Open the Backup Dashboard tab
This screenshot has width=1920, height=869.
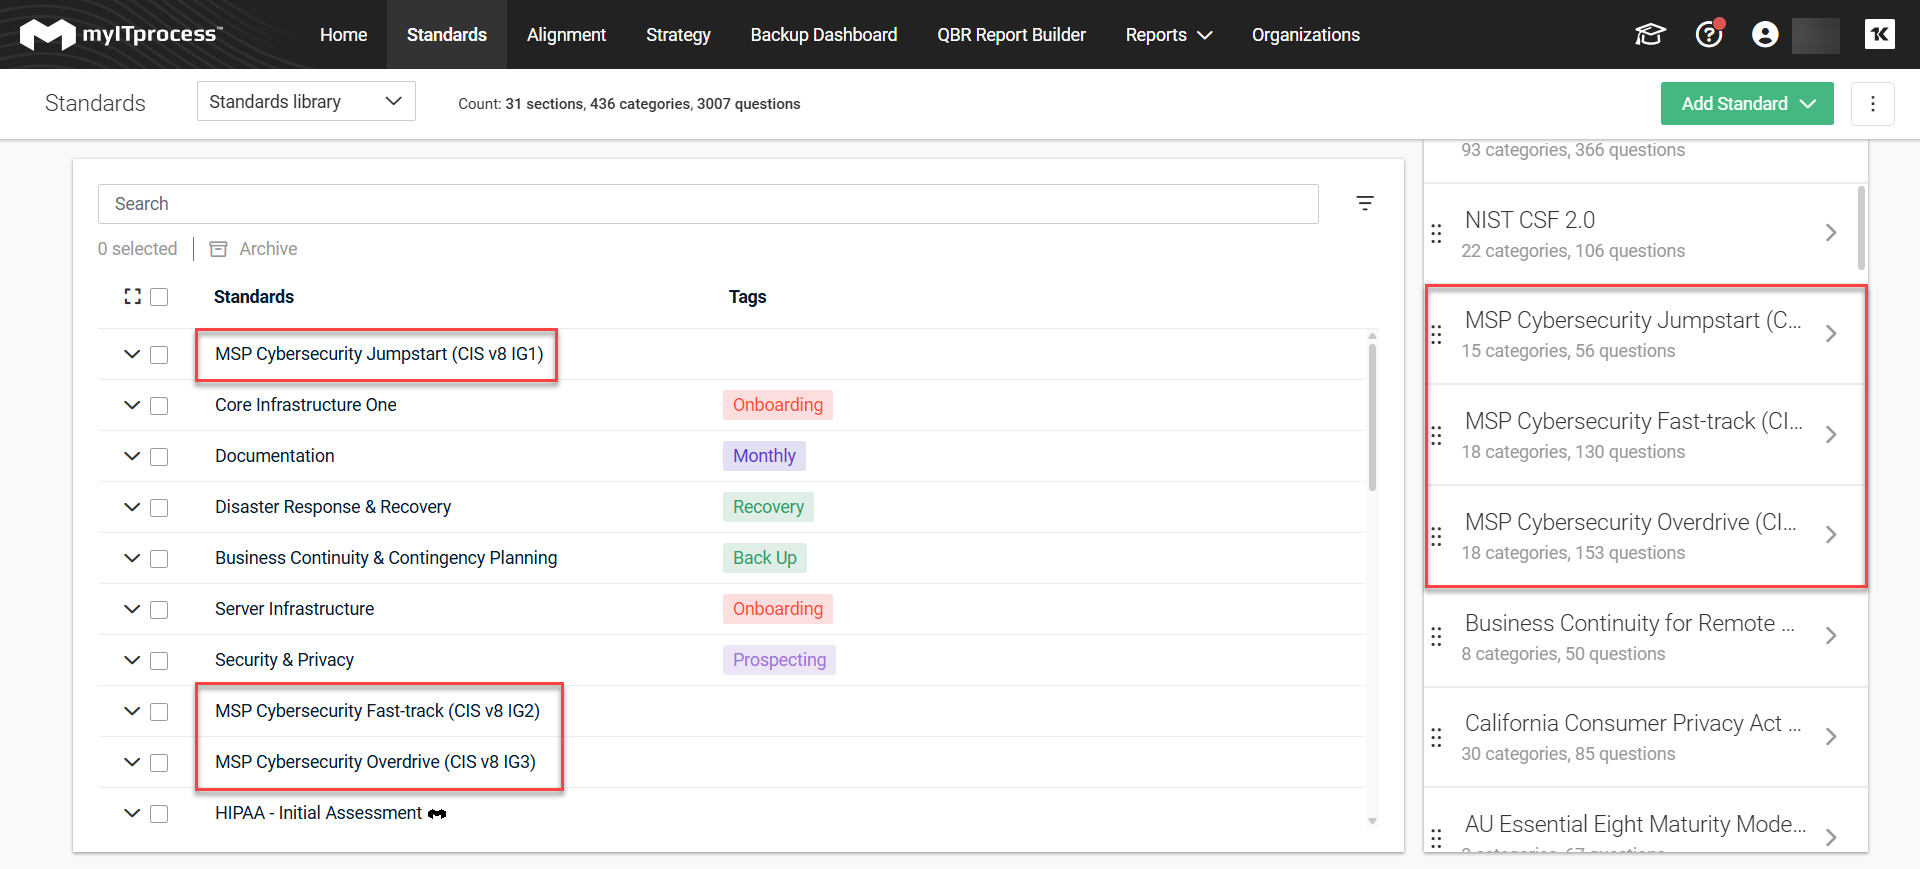click(824, 35)
